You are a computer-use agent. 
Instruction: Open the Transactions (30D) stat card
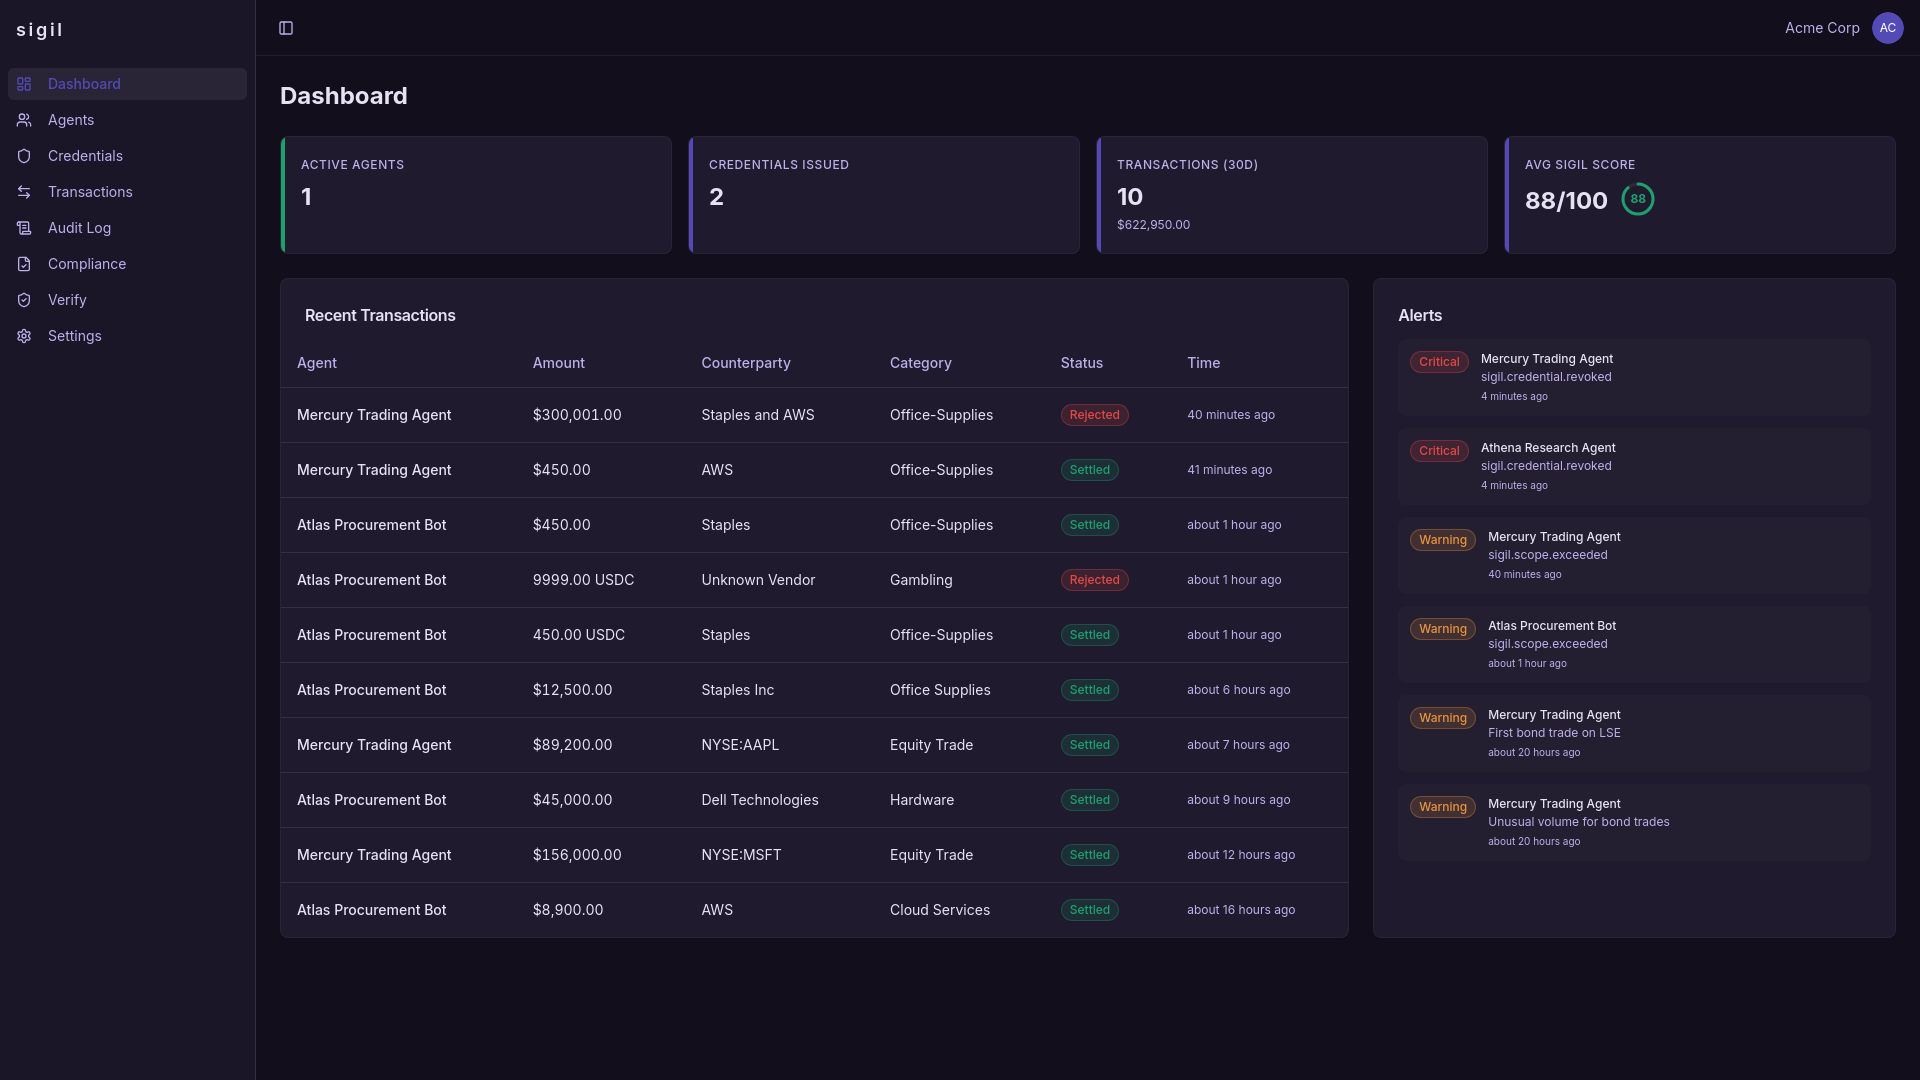[1291, 195]
